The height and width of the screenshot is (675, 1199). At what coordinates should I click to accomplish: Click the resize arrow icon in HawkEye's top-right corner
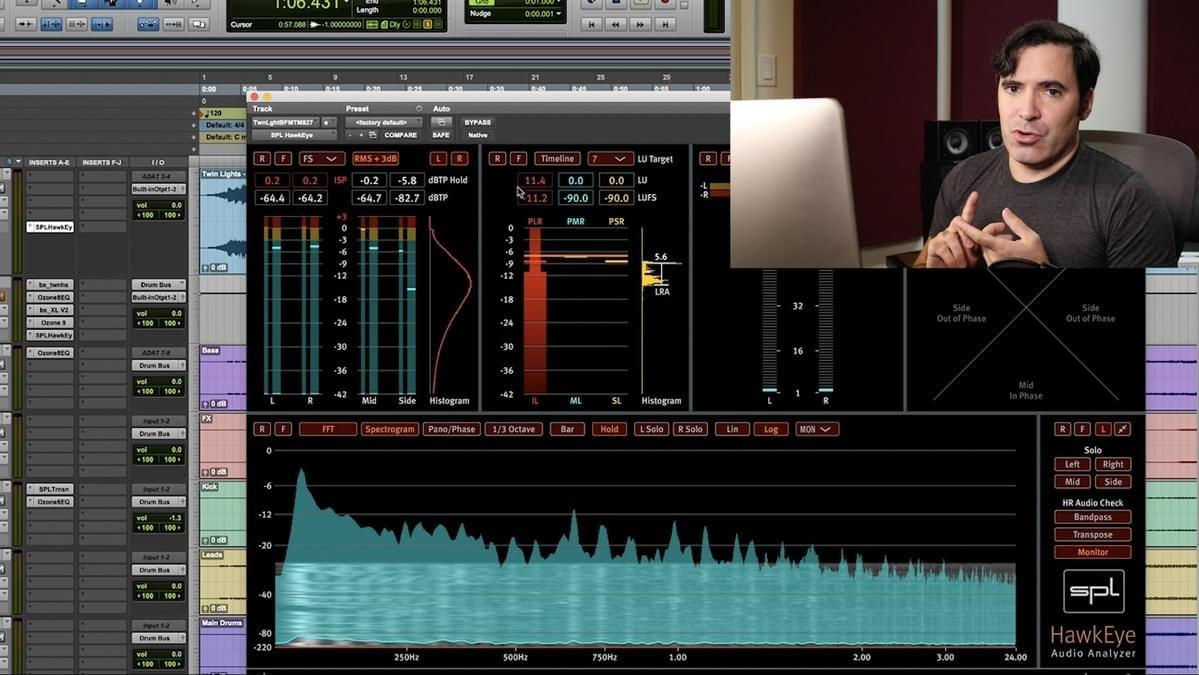click(x=1121, y=429)
